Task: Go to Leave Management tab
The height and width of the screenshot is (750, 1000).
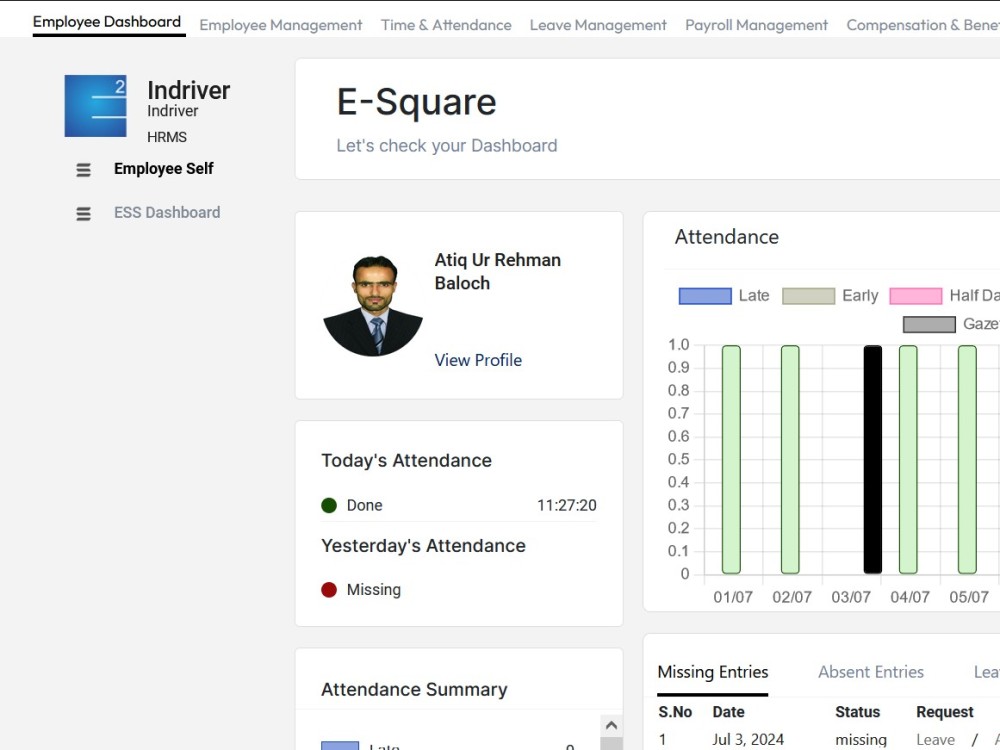Action: (x=598, y=25)
